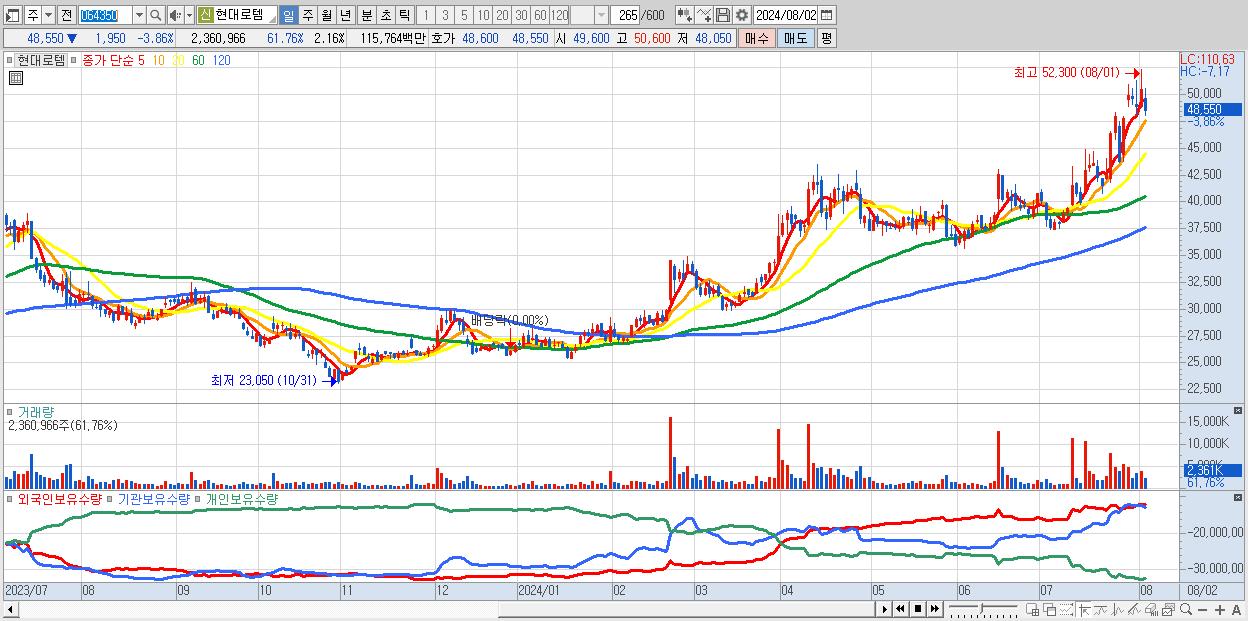Click the 평 button next to 매도
The image size is (1248, 621).
pos(826,38)
